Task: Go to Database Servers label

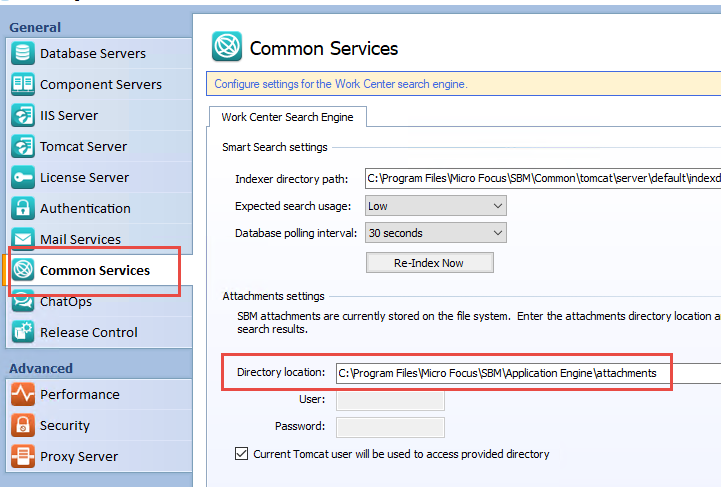Action: (93, 54)
